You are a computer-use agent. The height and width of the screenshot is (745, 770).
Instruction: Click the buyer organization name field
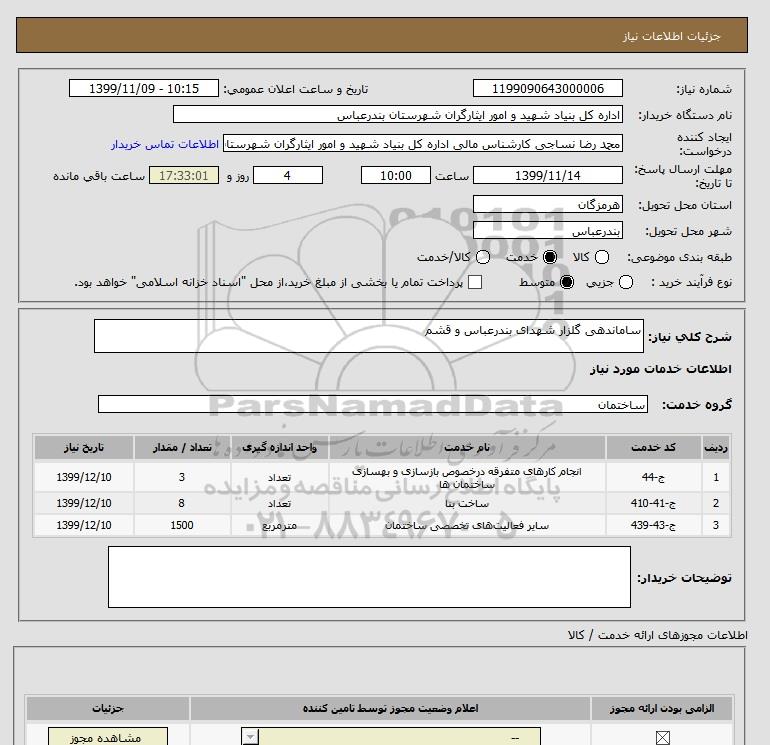pos(398,115)
